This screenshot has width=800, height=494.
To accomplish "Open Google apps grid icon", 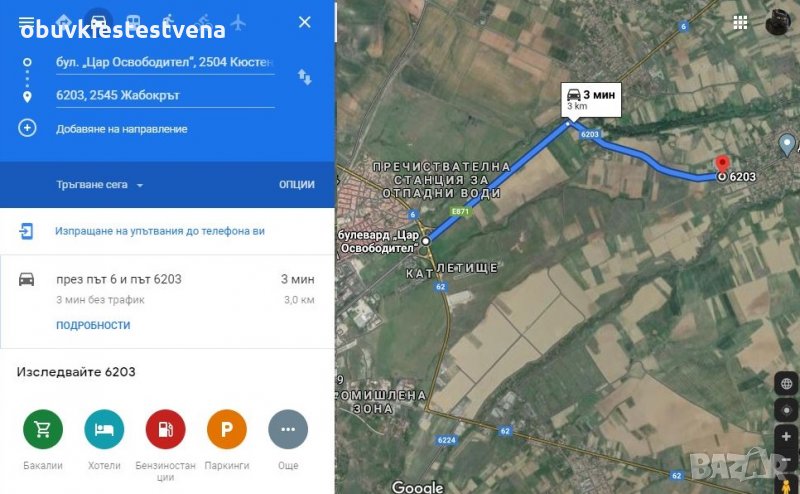I will coord(740,22).
